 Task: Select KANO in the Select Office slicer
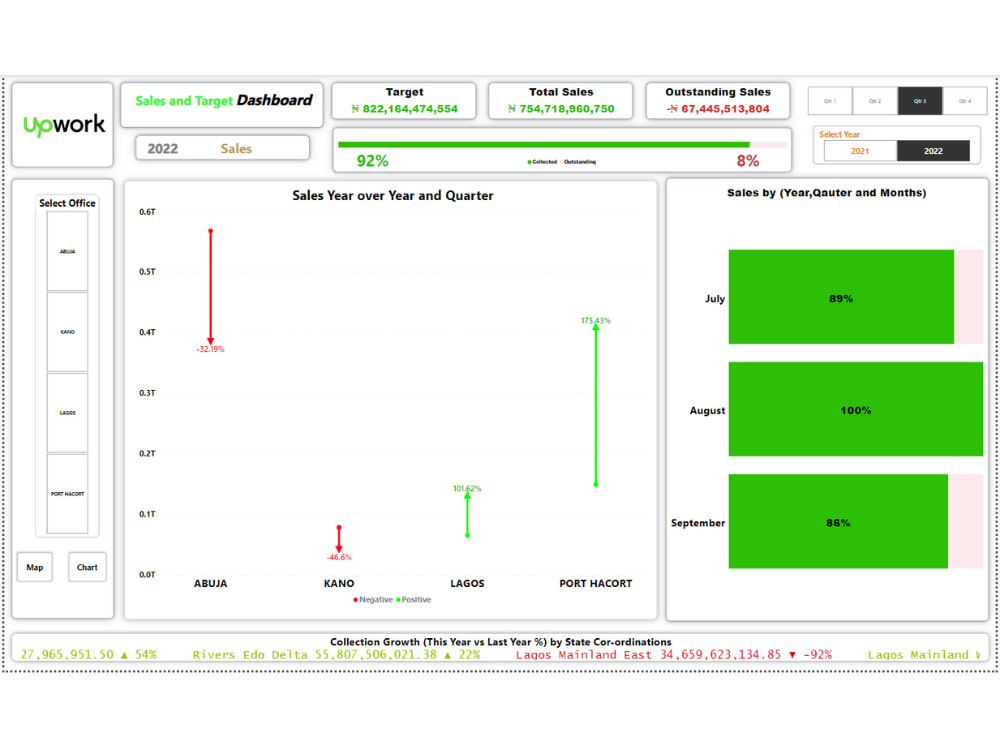click(x=66, y=331)
